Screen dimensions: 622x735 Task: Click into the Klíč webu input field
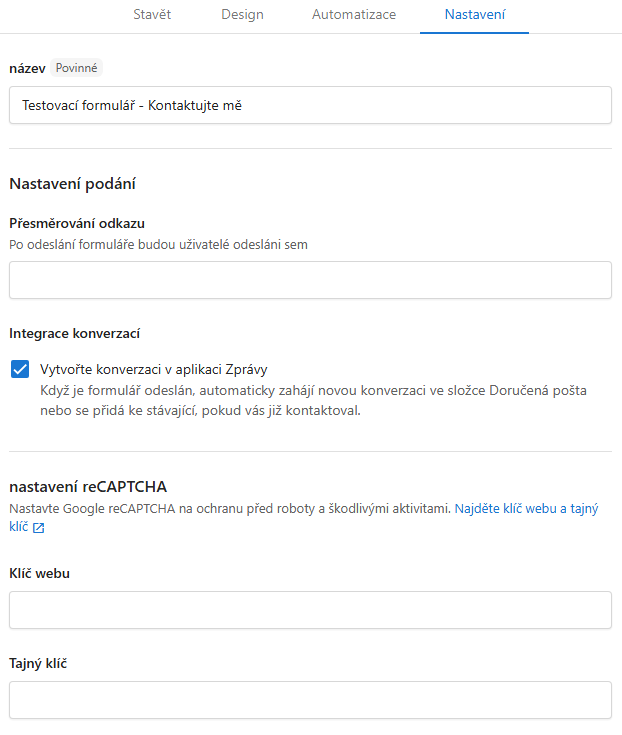(310, 610)
